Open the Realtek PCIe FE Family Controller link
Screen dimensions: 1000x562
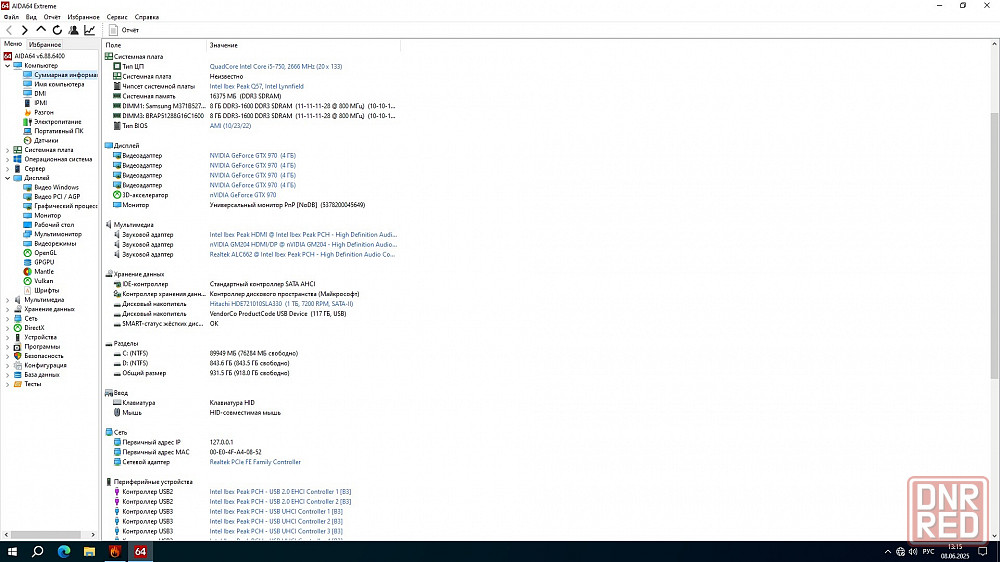pyautogui.click(x=255, y=462)
